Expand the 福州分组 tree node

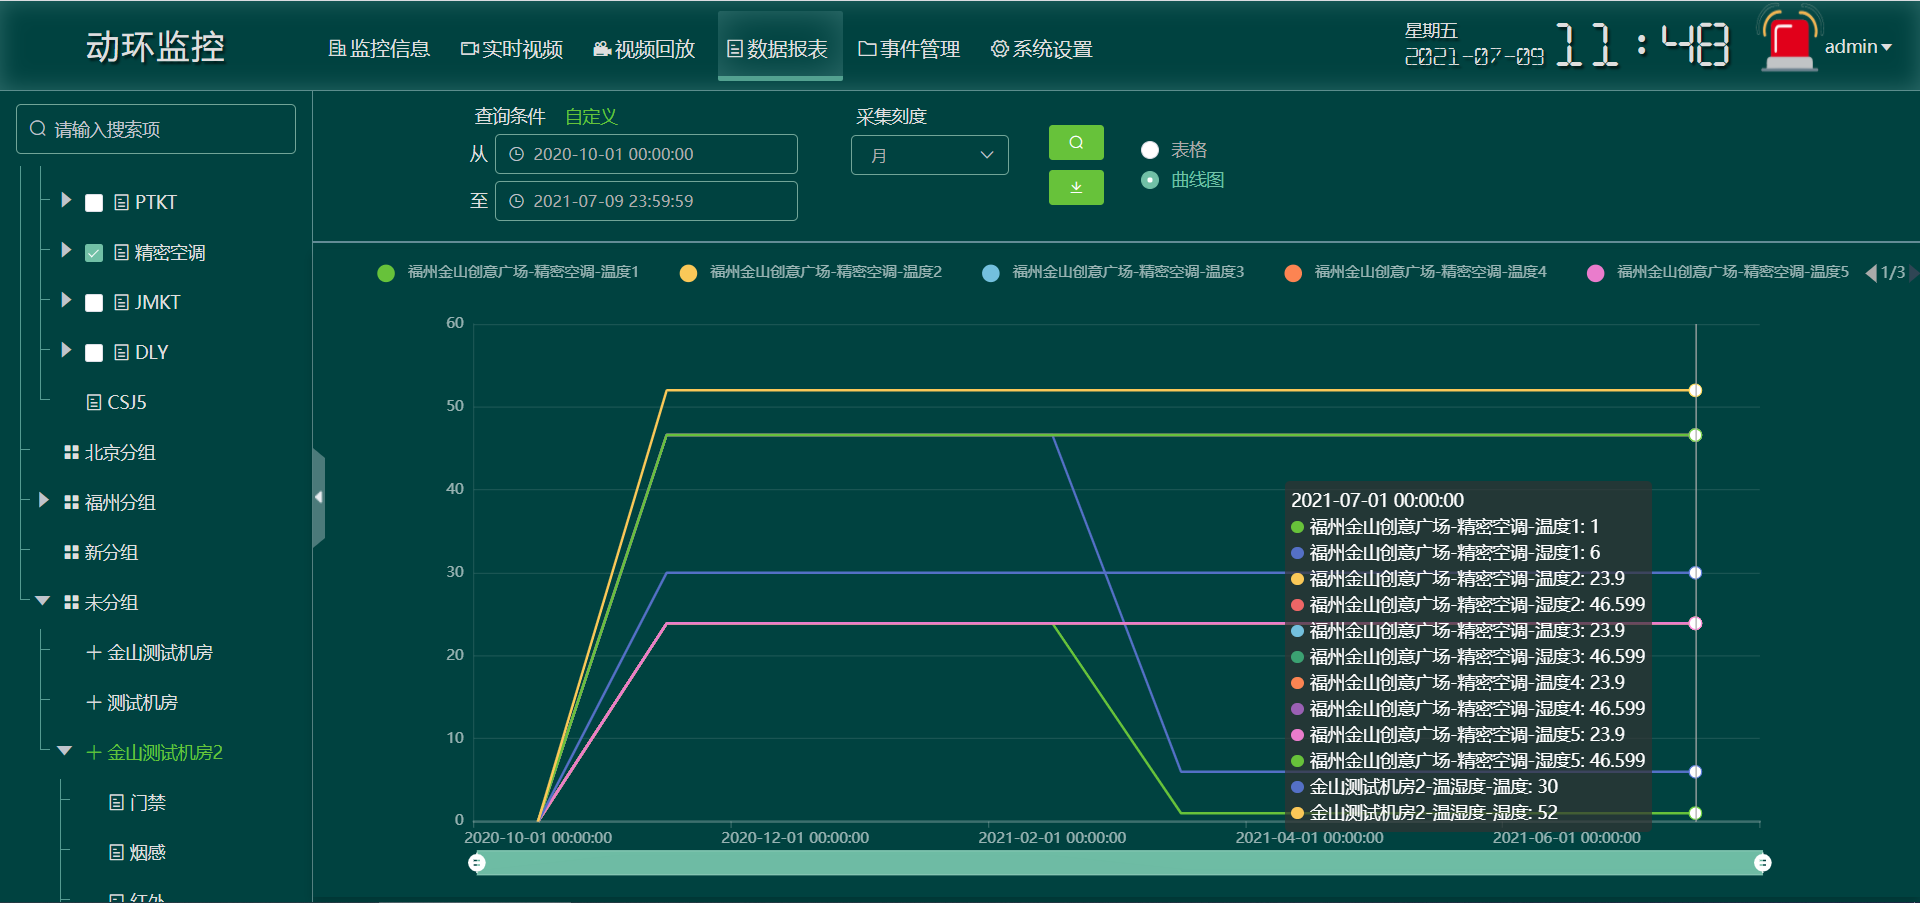click(44, 500)
